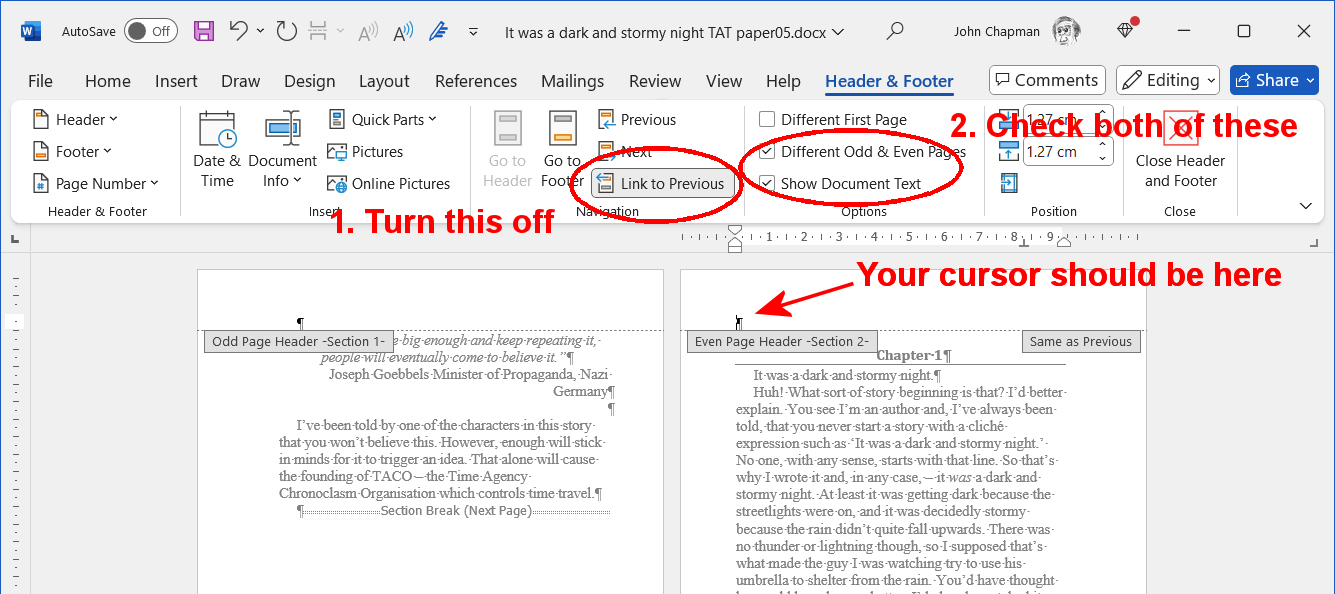Screen dimensions: 1335x594
Task: Insert Pictures into the header
Action: (366, 152)
